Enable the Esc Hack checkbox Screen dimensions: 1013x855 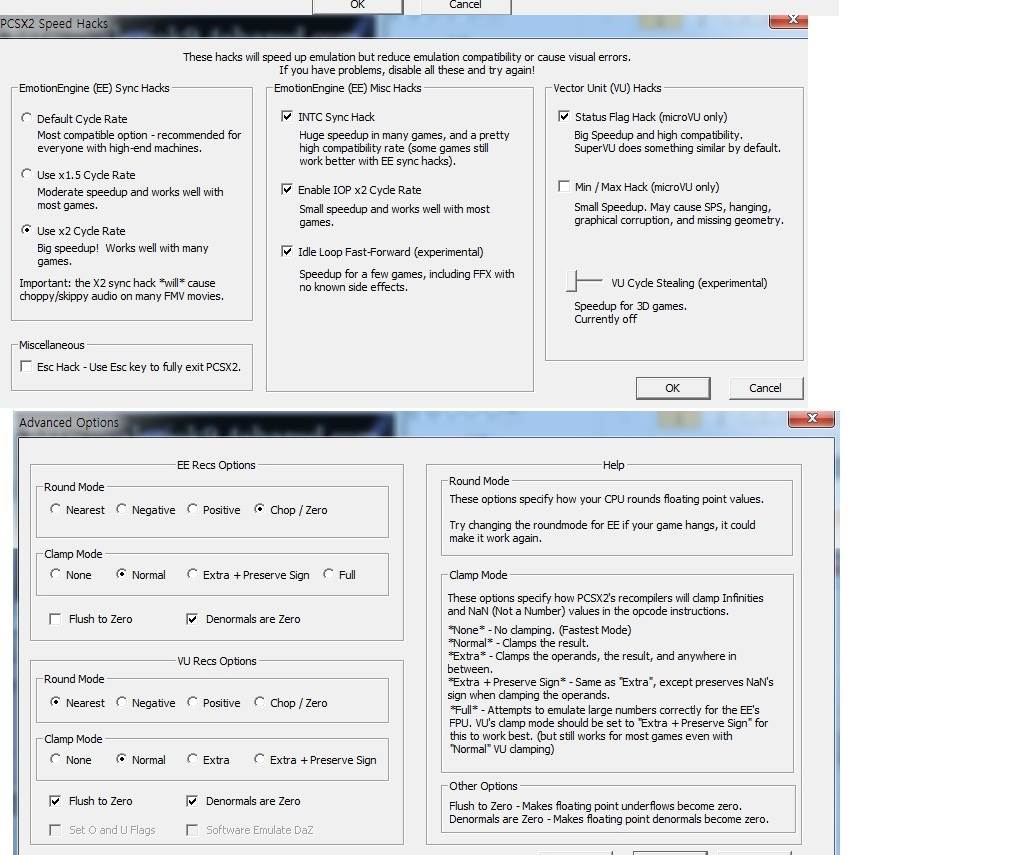[26, 366]
